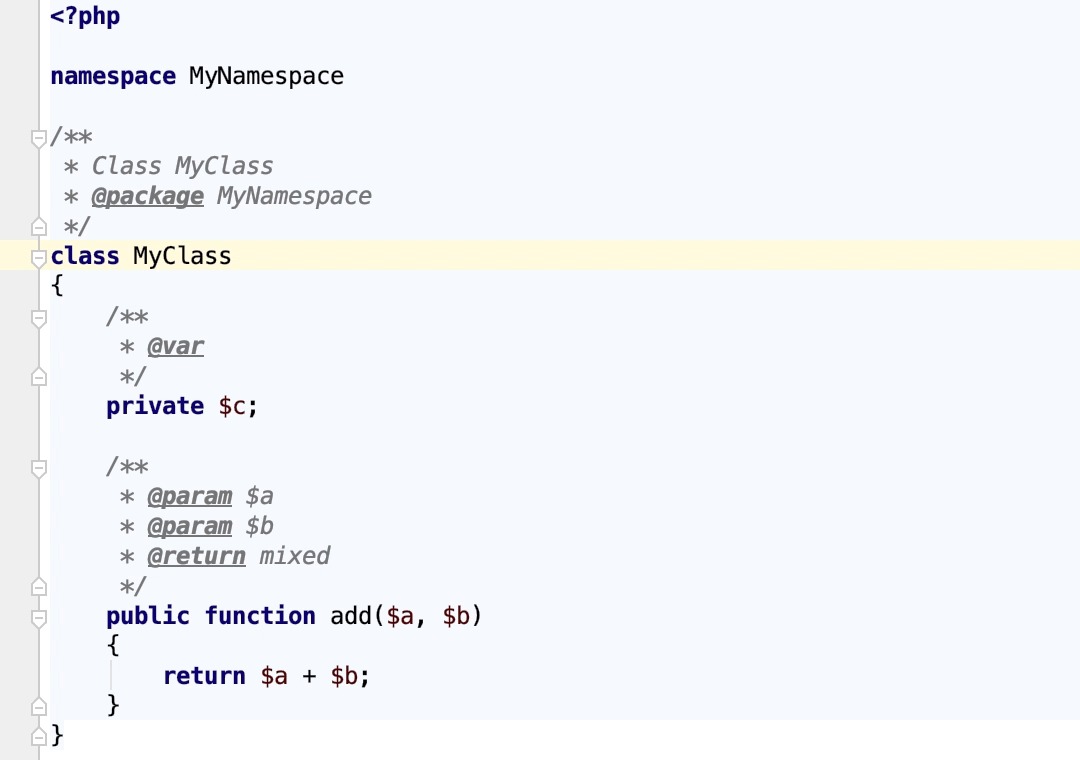Image resolution: width=1080 pixels, height=760 pixels.
Task: Click the <?php opening tag
Action: (x=86, y=16)
